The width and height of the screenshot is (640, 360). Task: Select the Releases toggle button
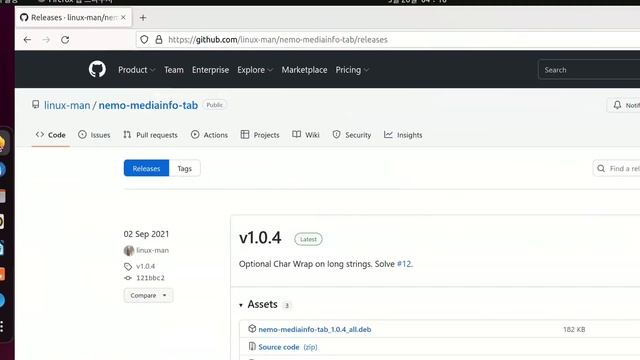146,168
